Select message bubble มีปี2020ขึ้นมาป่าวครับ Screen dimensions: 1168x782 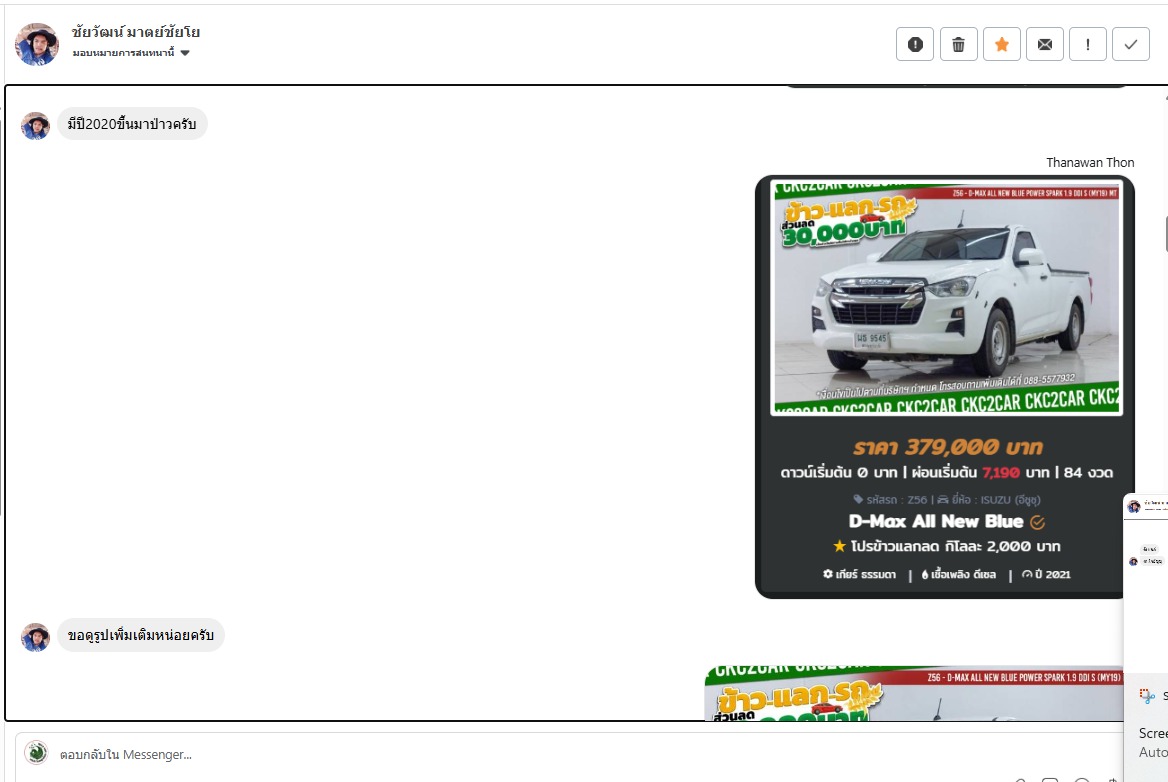pos(132,124)
